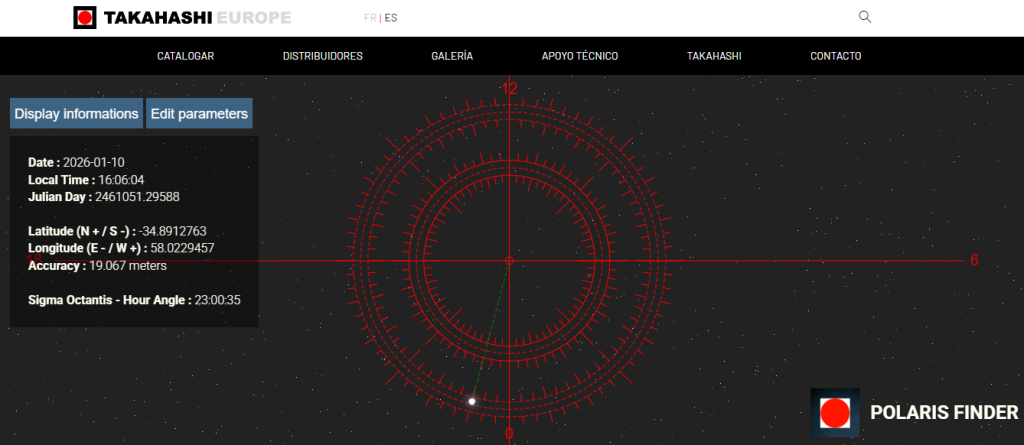The height and width of the screenshot is (445, 1024).
Task: Click the TAKAHASHI EUROPE wordmark
Action: coord(197,18)
